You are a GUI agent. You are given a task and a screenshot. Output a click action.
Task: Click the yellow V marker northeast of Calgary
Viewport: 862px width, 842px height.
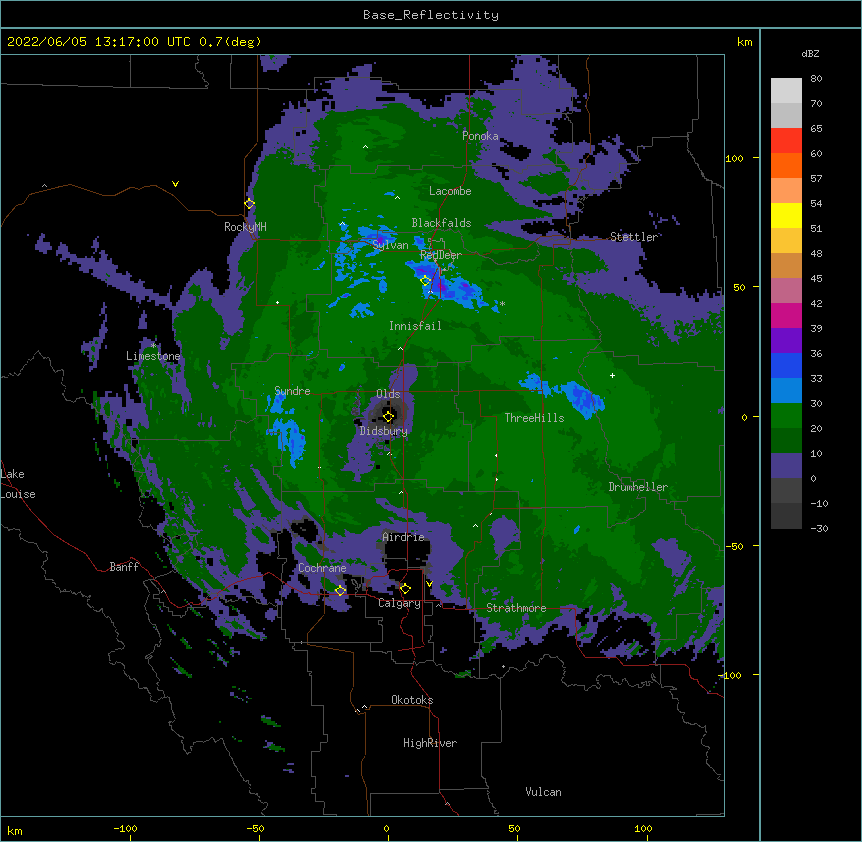(429, 584)
